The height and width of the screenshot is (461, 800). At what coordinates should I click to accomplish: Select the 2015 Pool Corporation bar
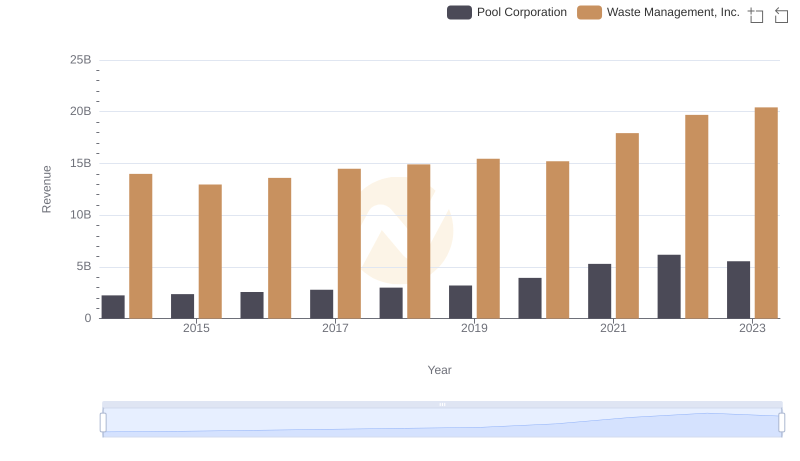click(x=183, y=306)
